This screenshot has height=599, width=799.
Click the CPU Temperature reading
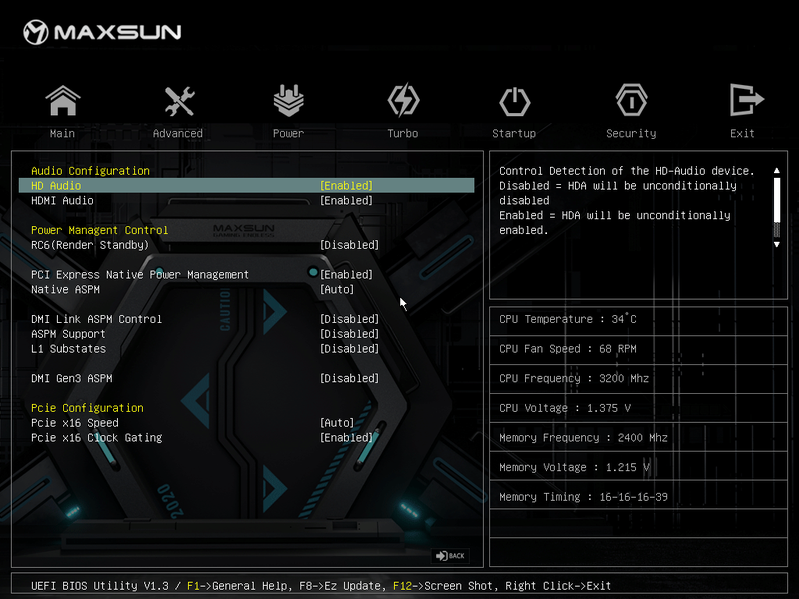point(568,319)
